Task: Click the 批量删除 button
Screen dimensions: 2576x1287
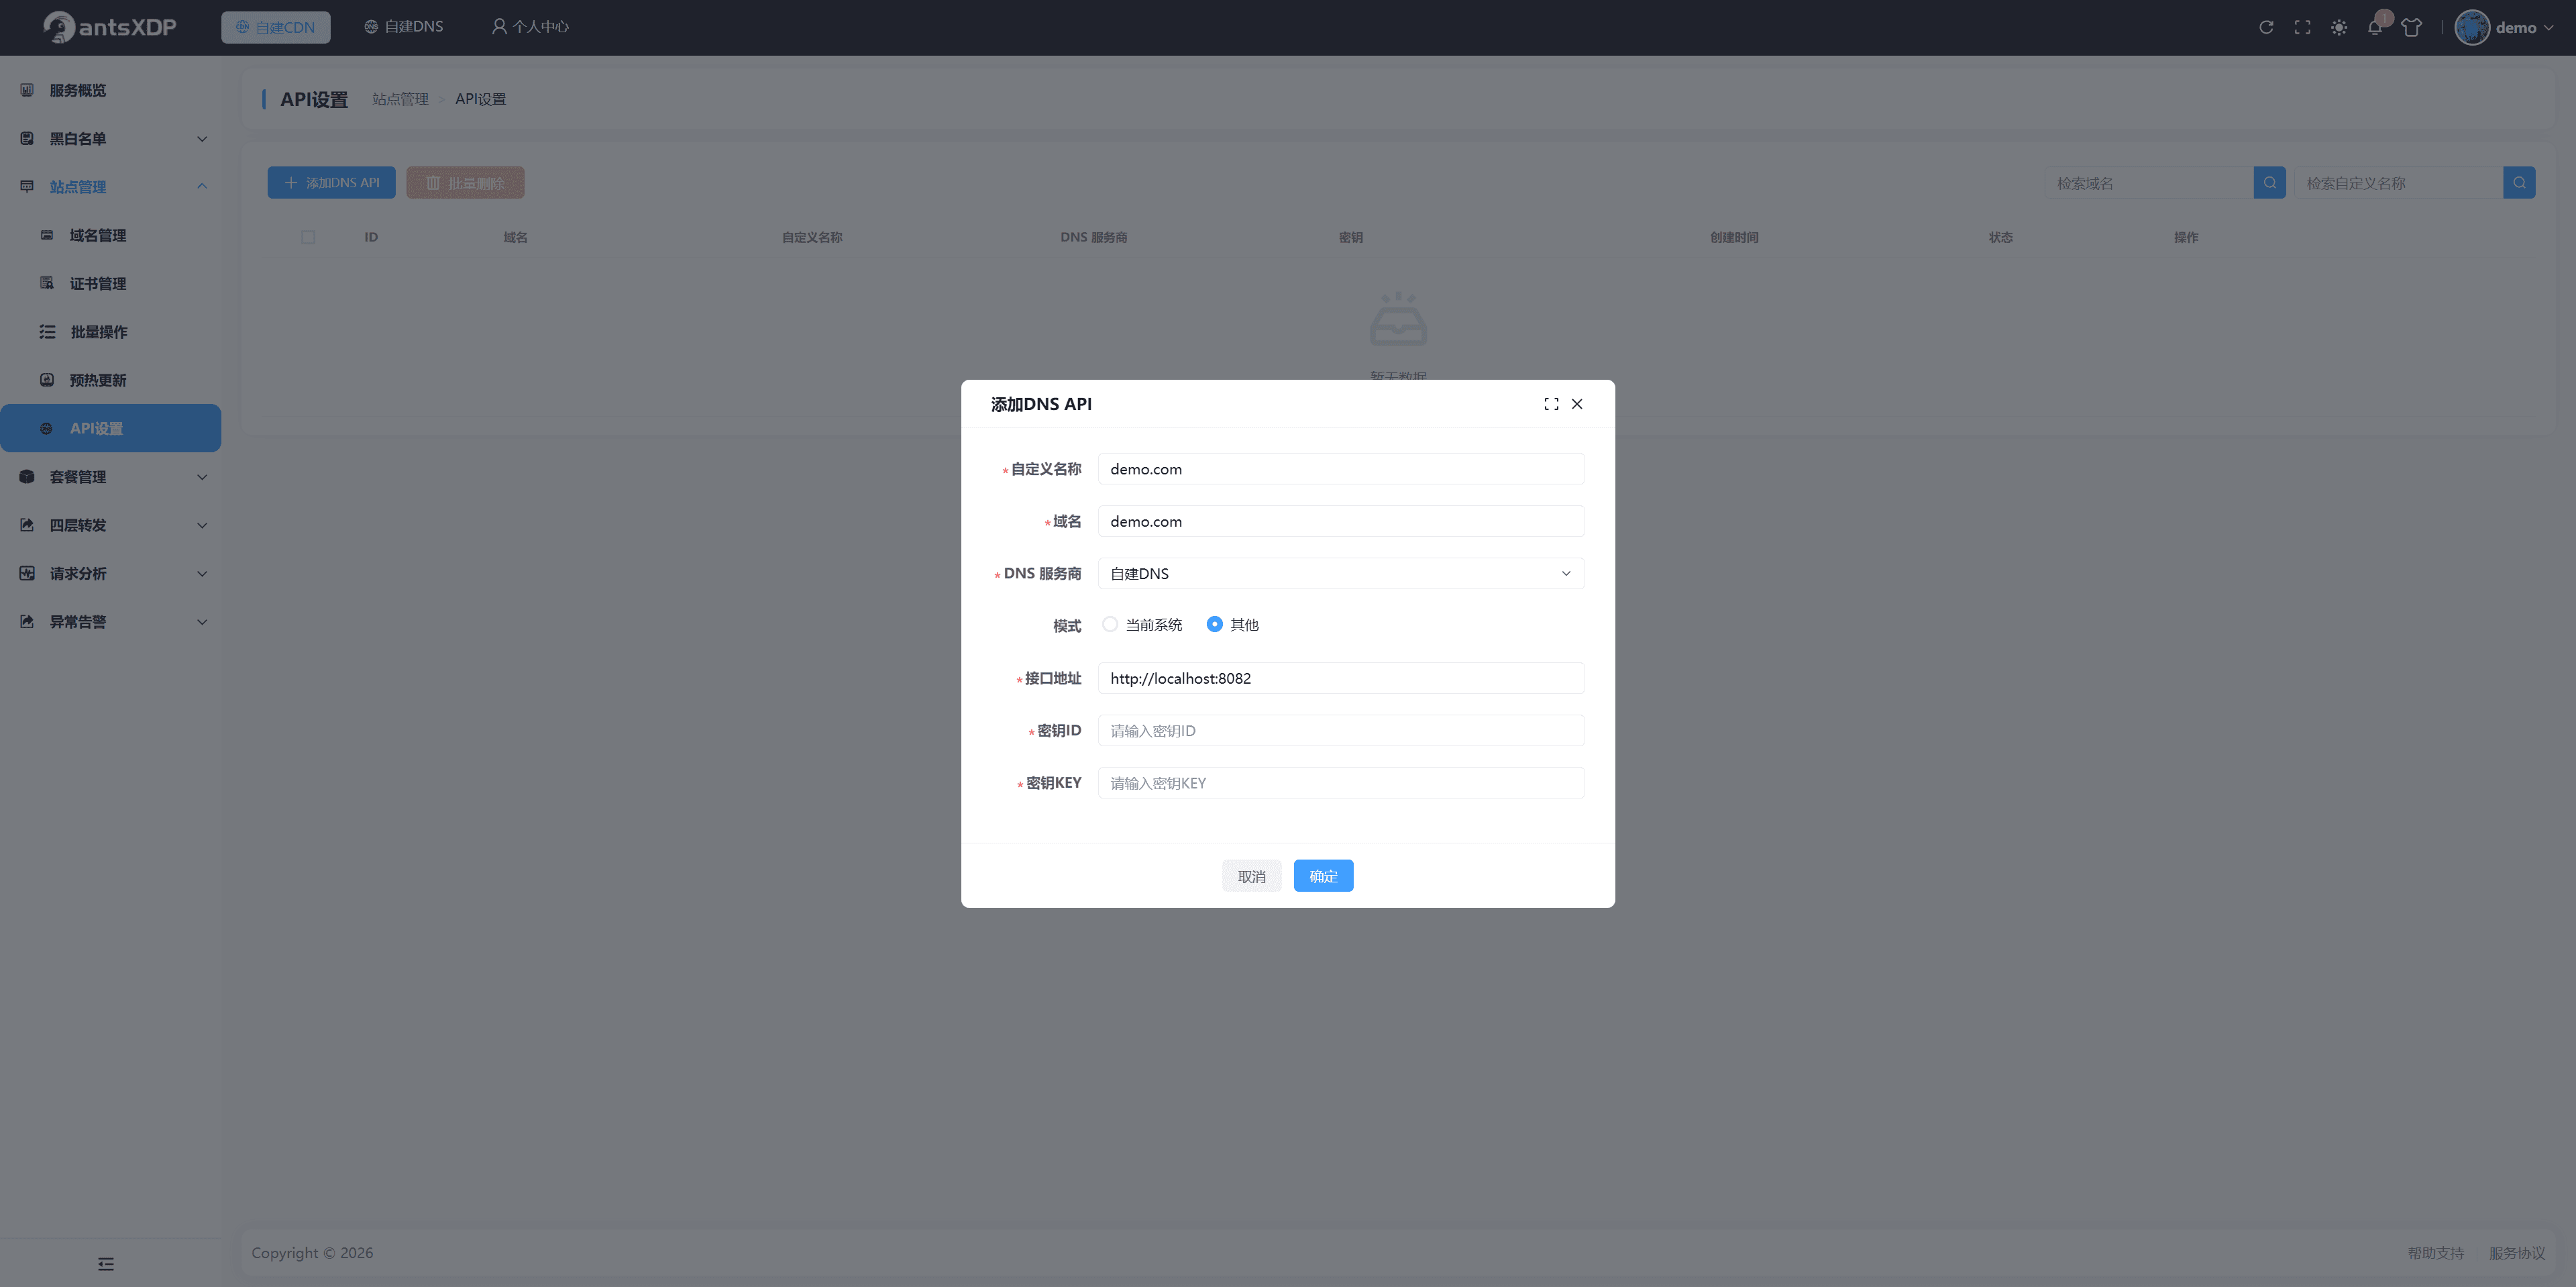Action: 465,183
